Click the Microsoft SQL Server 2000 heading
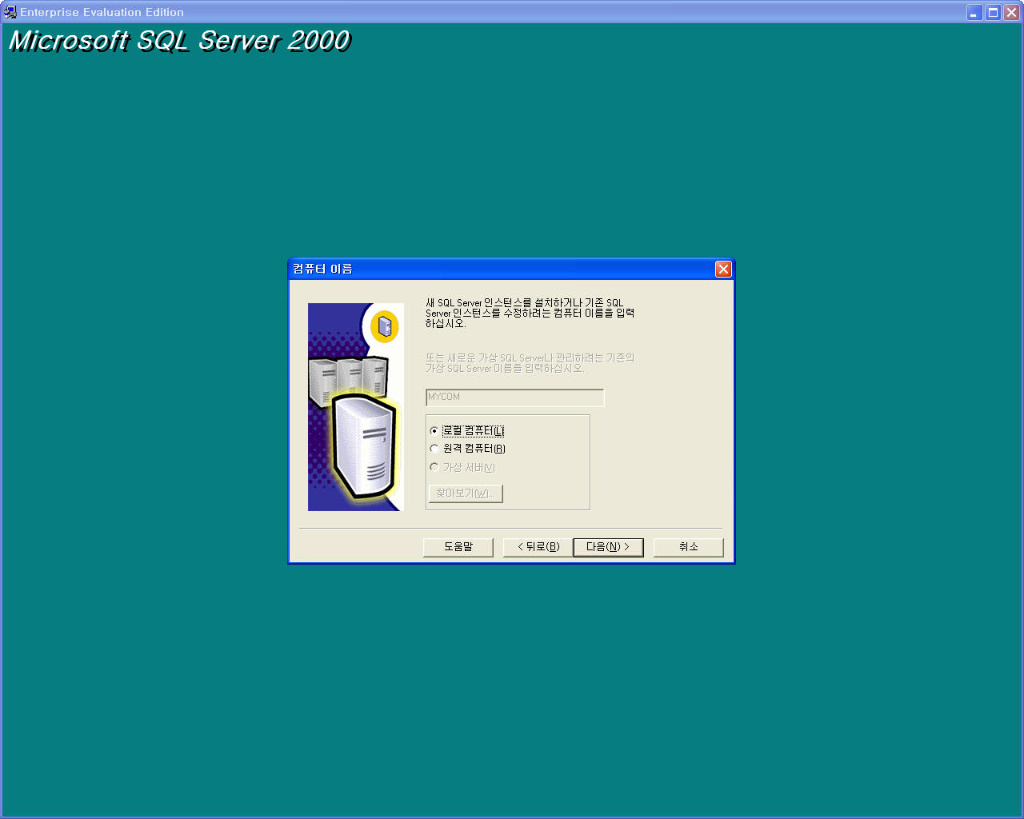The image size is (1024, 819). tap(180, 41)
